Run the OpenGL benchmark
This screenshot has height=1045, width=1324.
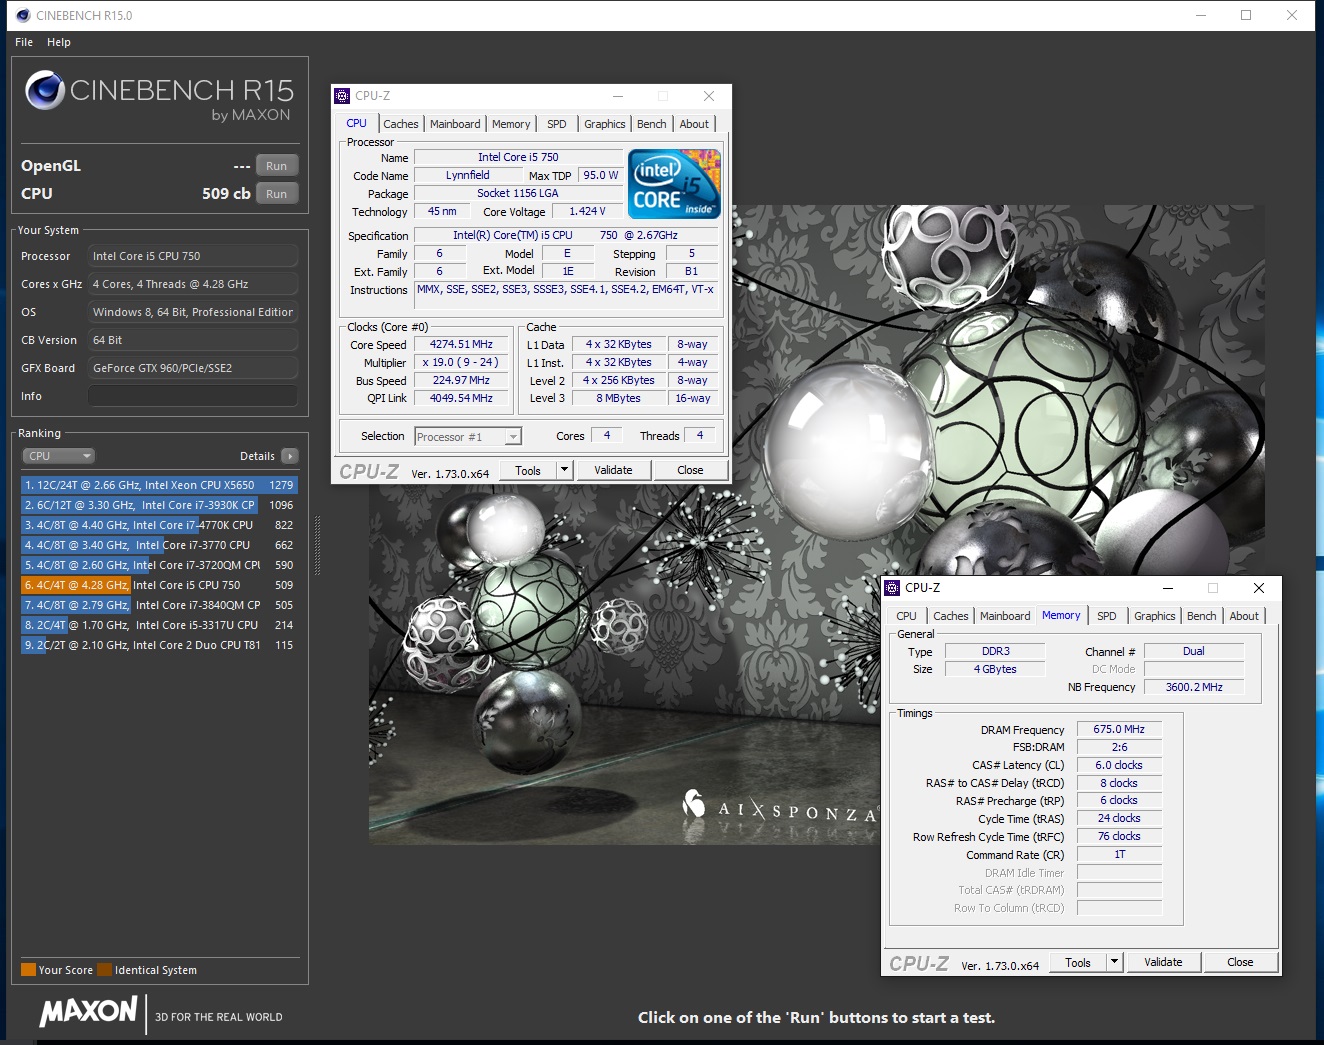pos(277,166)
